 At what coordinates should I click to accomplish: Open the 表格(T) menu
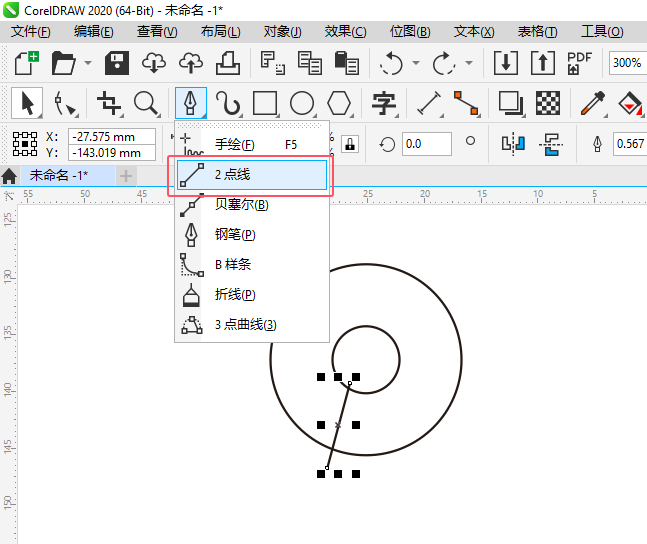[x=537, y=32]
